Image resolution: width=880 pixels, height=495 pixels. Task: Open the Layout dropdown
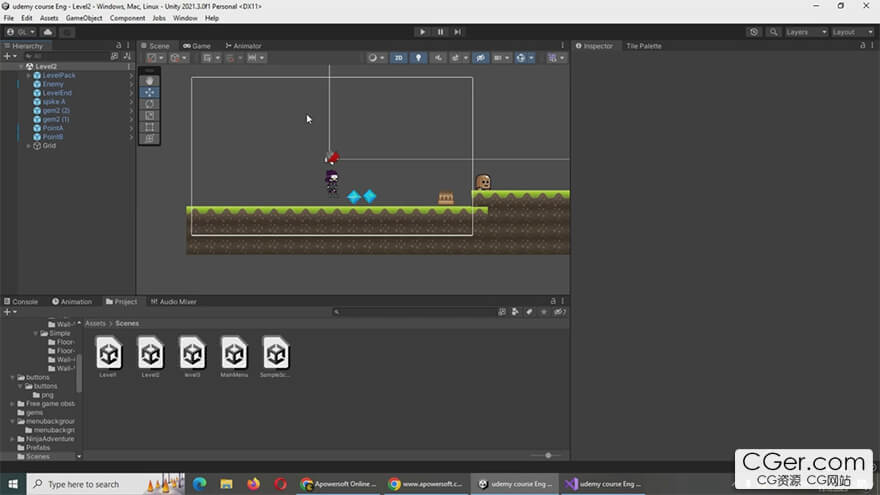point(852,32)
